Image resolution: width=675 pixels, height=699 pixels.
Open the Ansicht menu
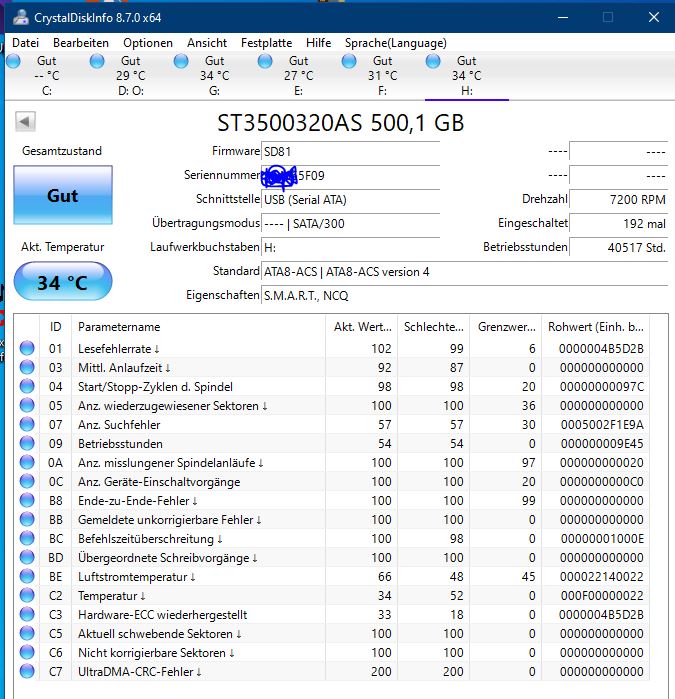click(207, 43)
